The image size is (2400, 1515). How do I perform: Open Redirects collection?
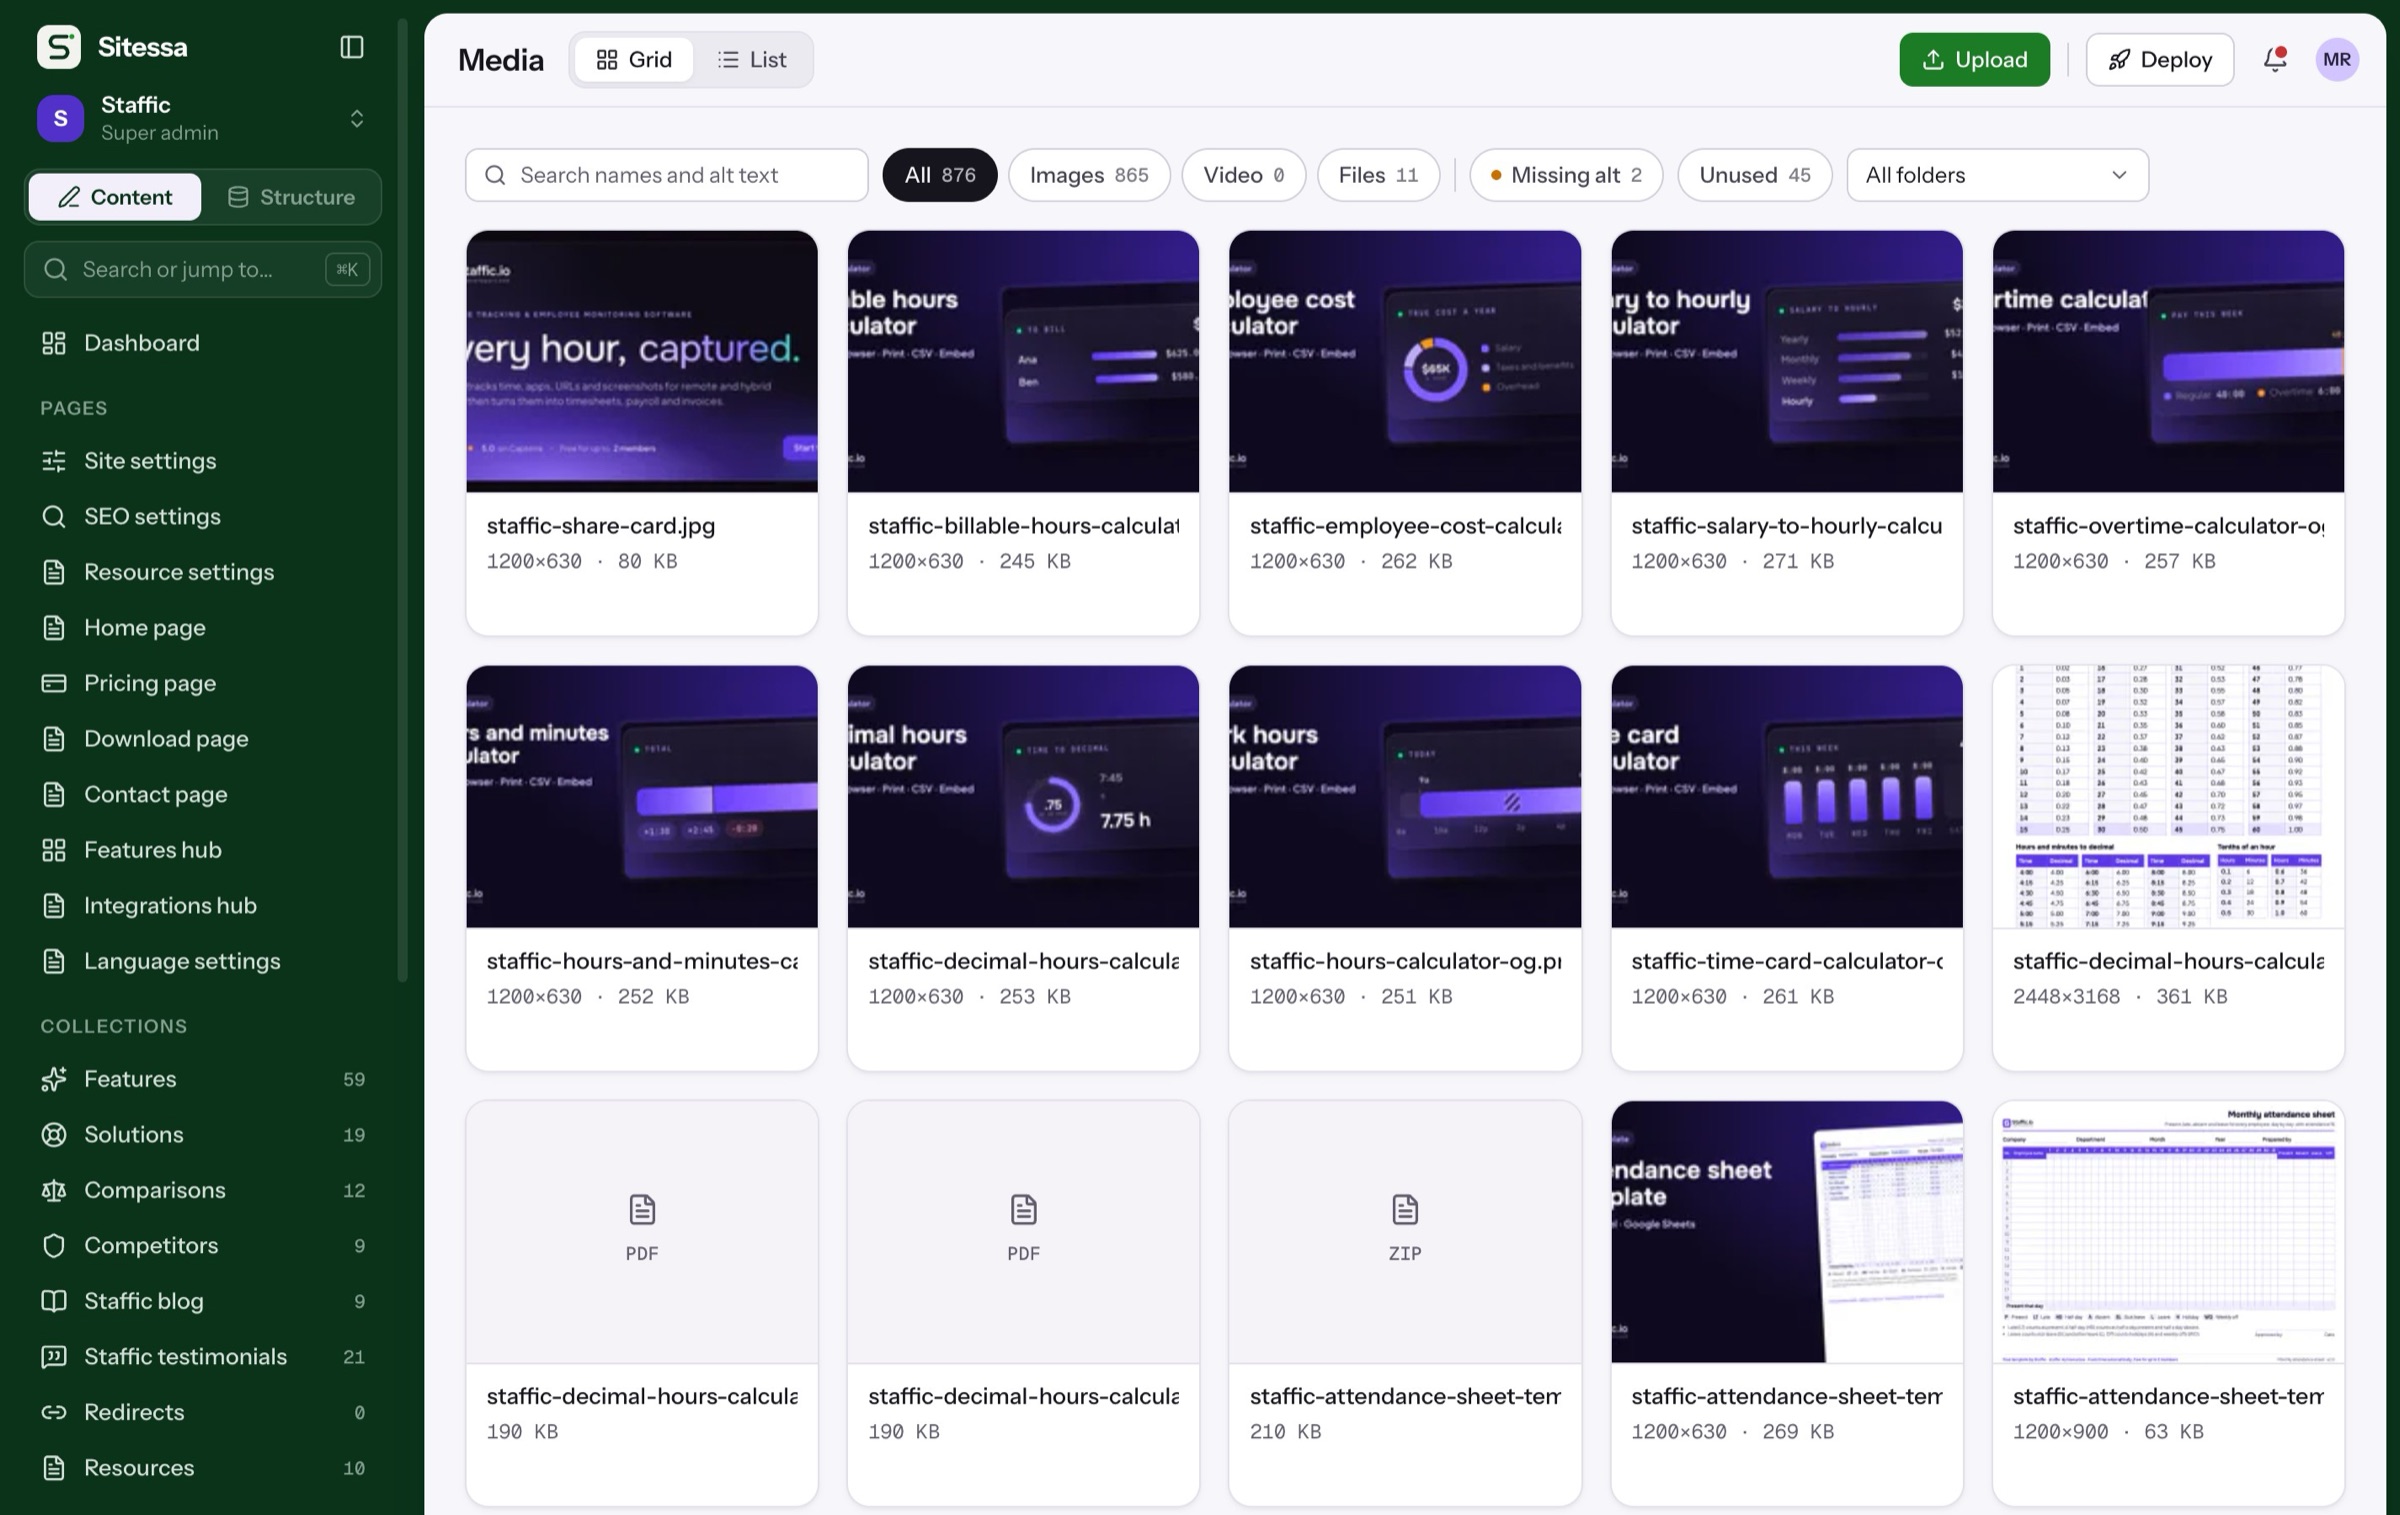(x=202, y=1412)
